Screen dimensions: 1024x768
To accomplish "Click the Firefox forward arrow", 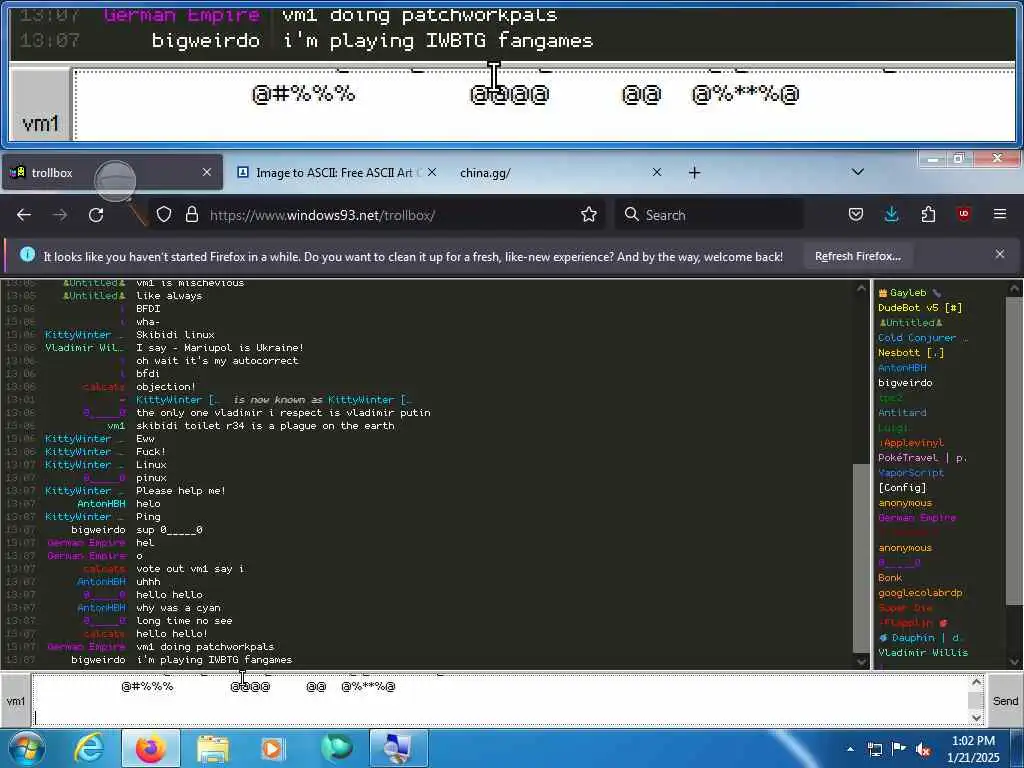I will coord(60,215).
